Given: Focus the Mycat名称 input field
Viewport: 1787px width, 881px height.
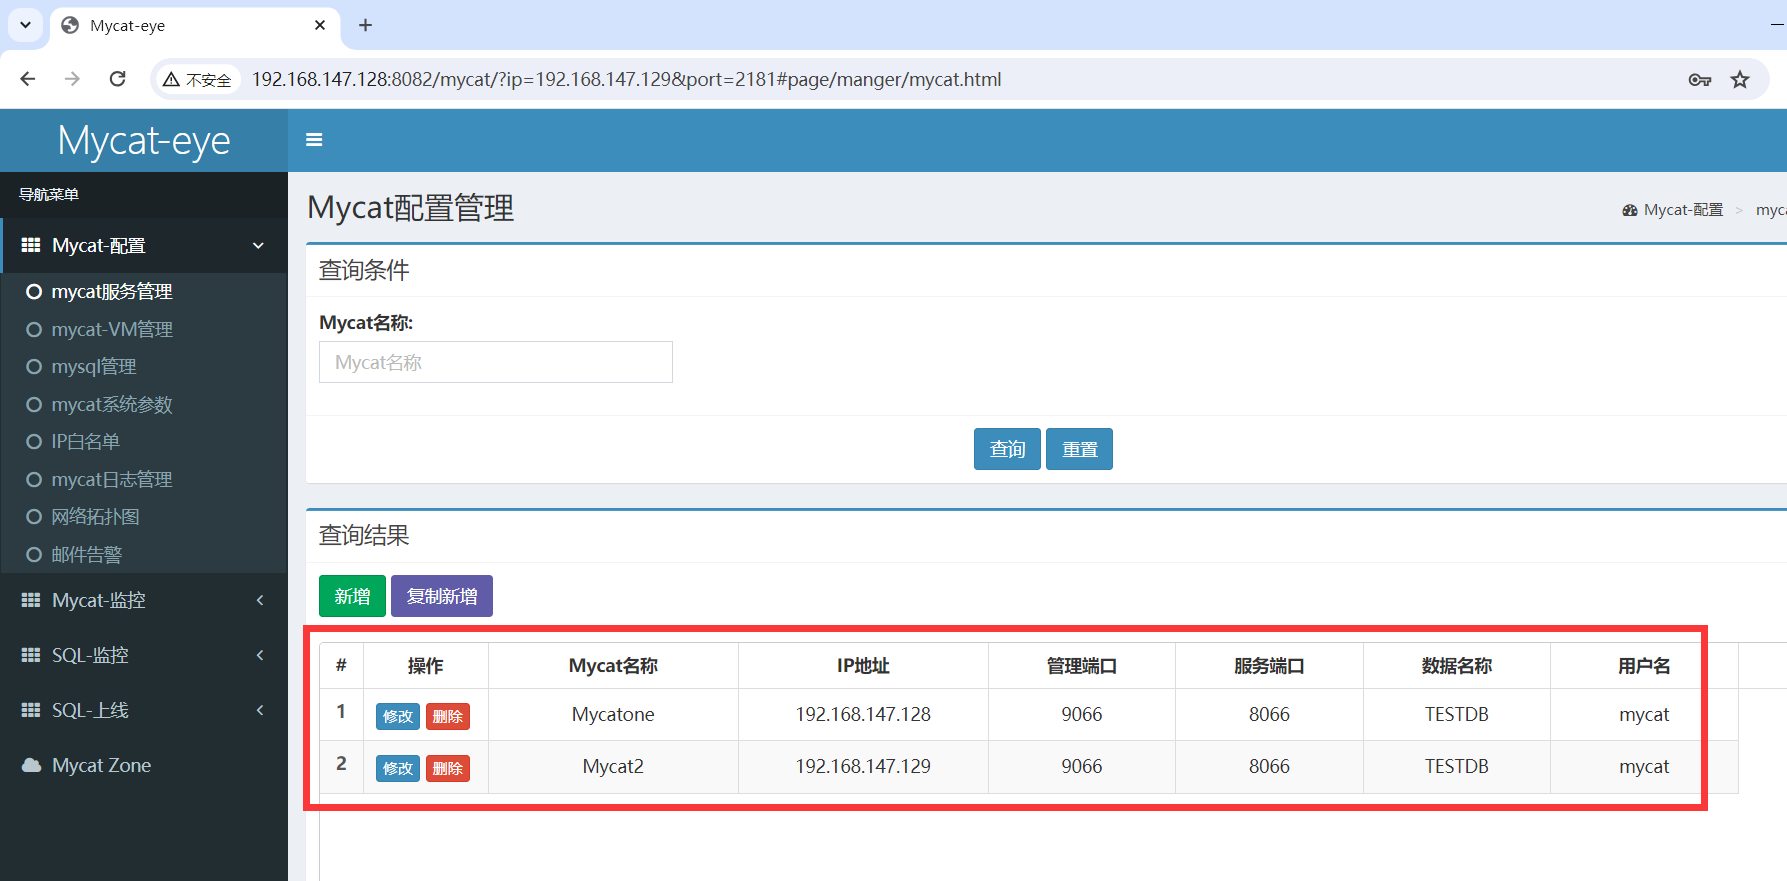Looking at the screenshot, I should 496,362.
